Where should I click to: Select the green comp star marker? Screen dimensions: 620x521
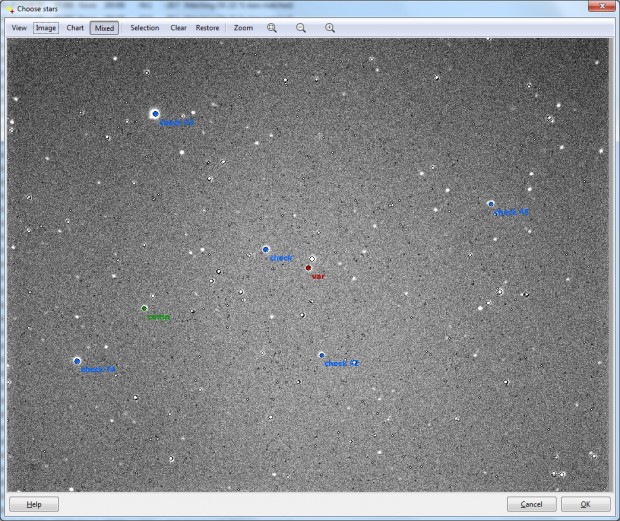coord(144,308)
